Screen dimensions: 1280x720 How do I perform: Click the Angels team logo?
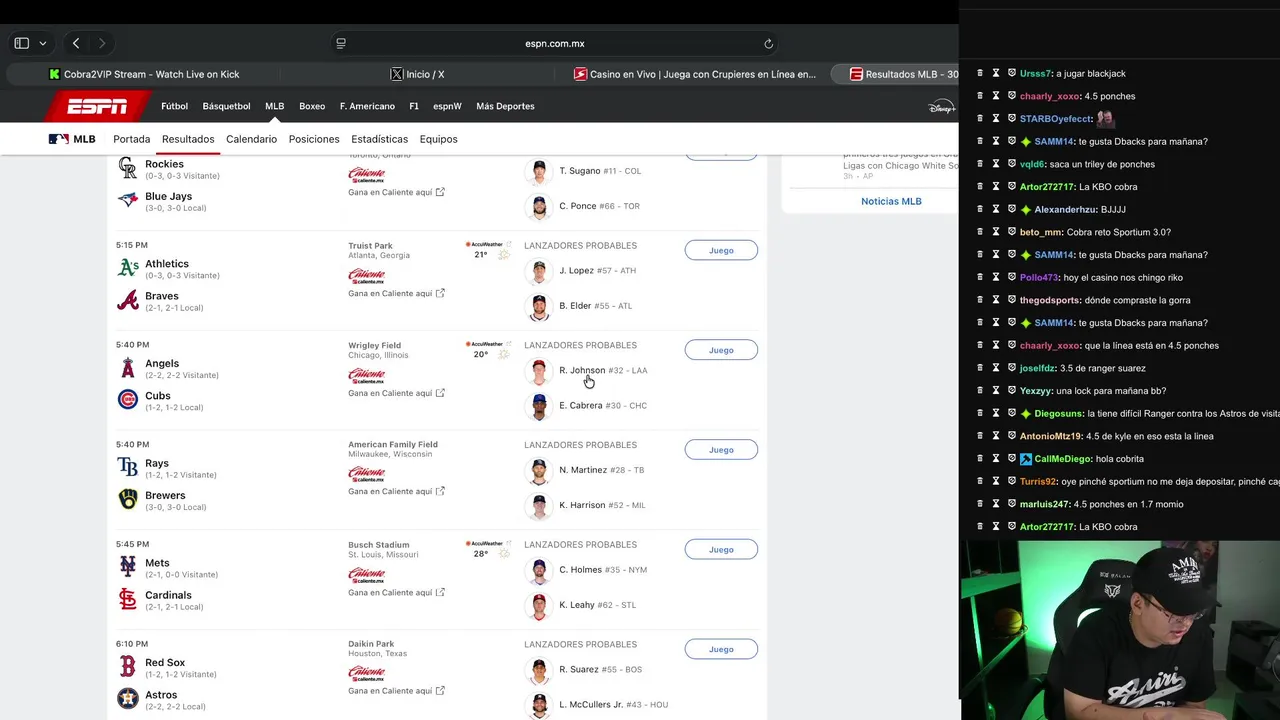(128, 368)
